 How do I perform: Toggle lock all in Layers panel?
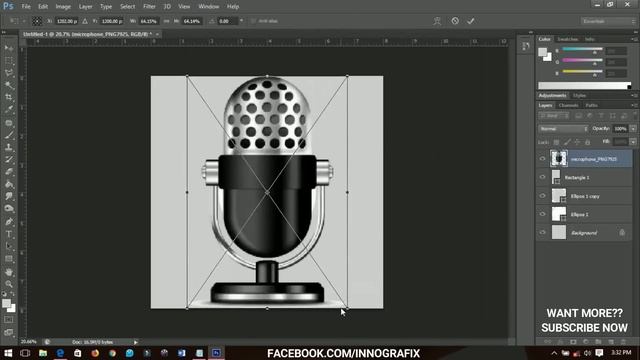pos(587,142)
